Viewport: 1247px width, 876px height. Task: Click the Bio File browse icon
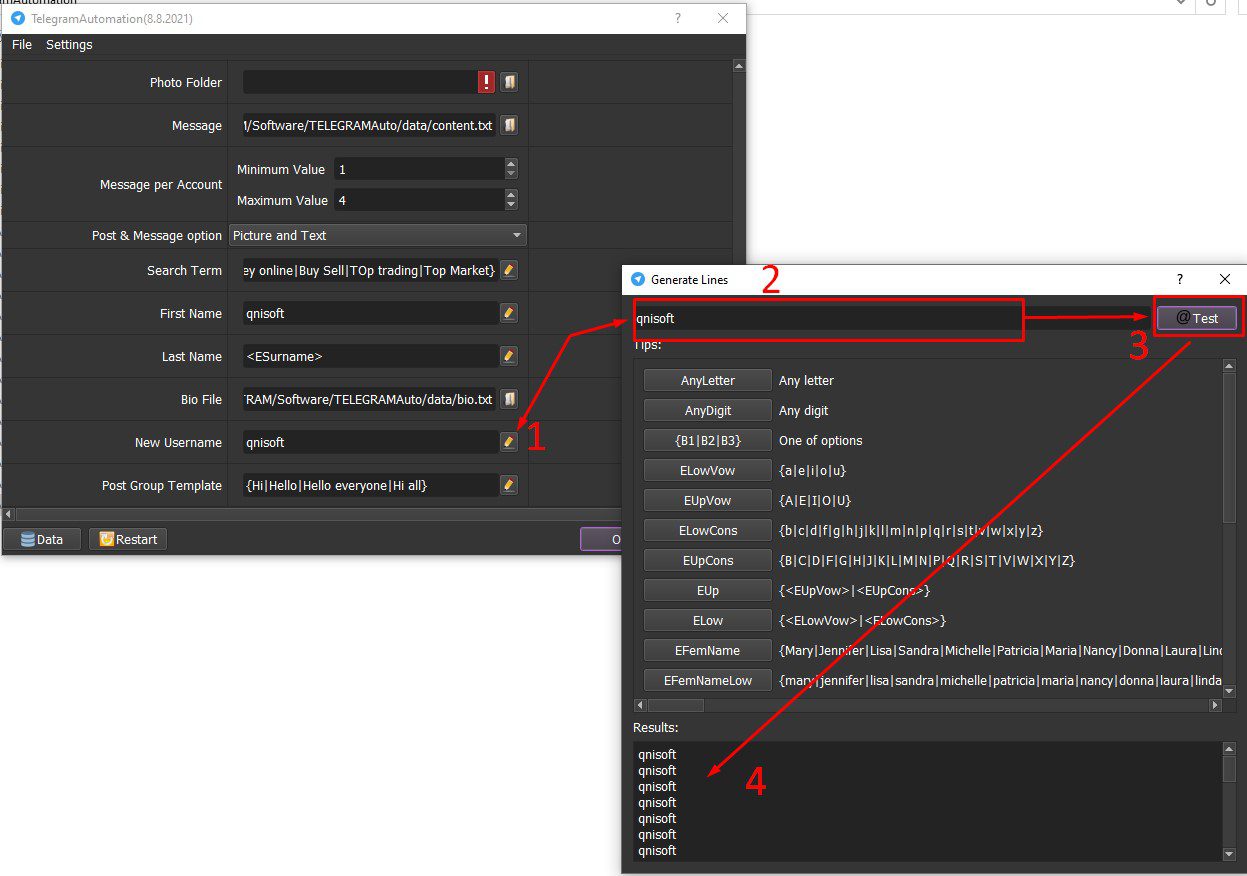click(509, 399)
